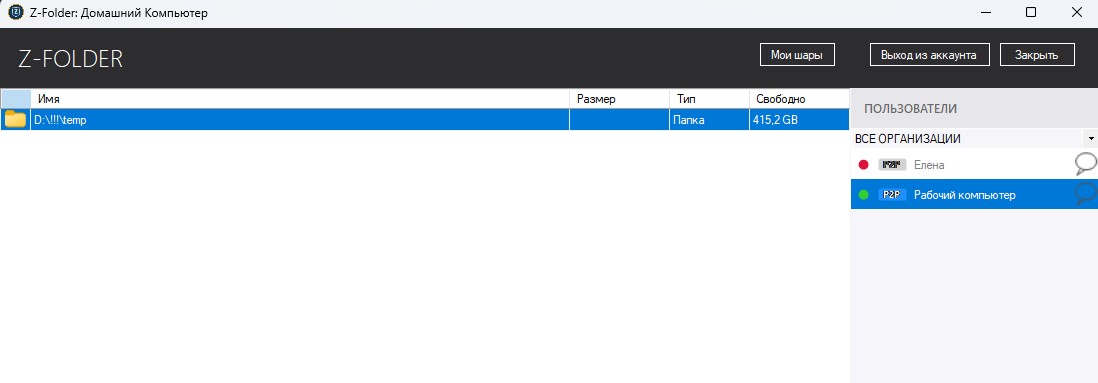
Task: Minimize the Z-Folder window
Action: click(x=986, y=13)
